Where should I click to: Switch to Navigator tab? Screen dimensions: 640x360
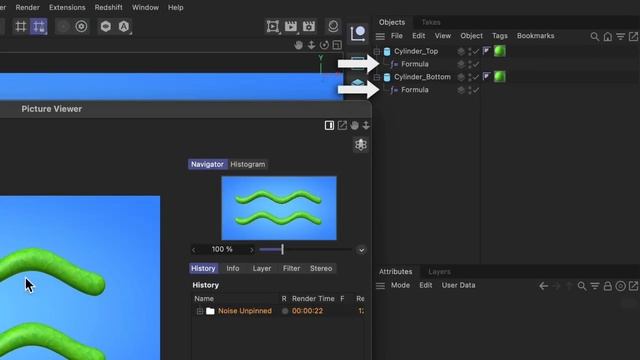click(x=207, y=164)
